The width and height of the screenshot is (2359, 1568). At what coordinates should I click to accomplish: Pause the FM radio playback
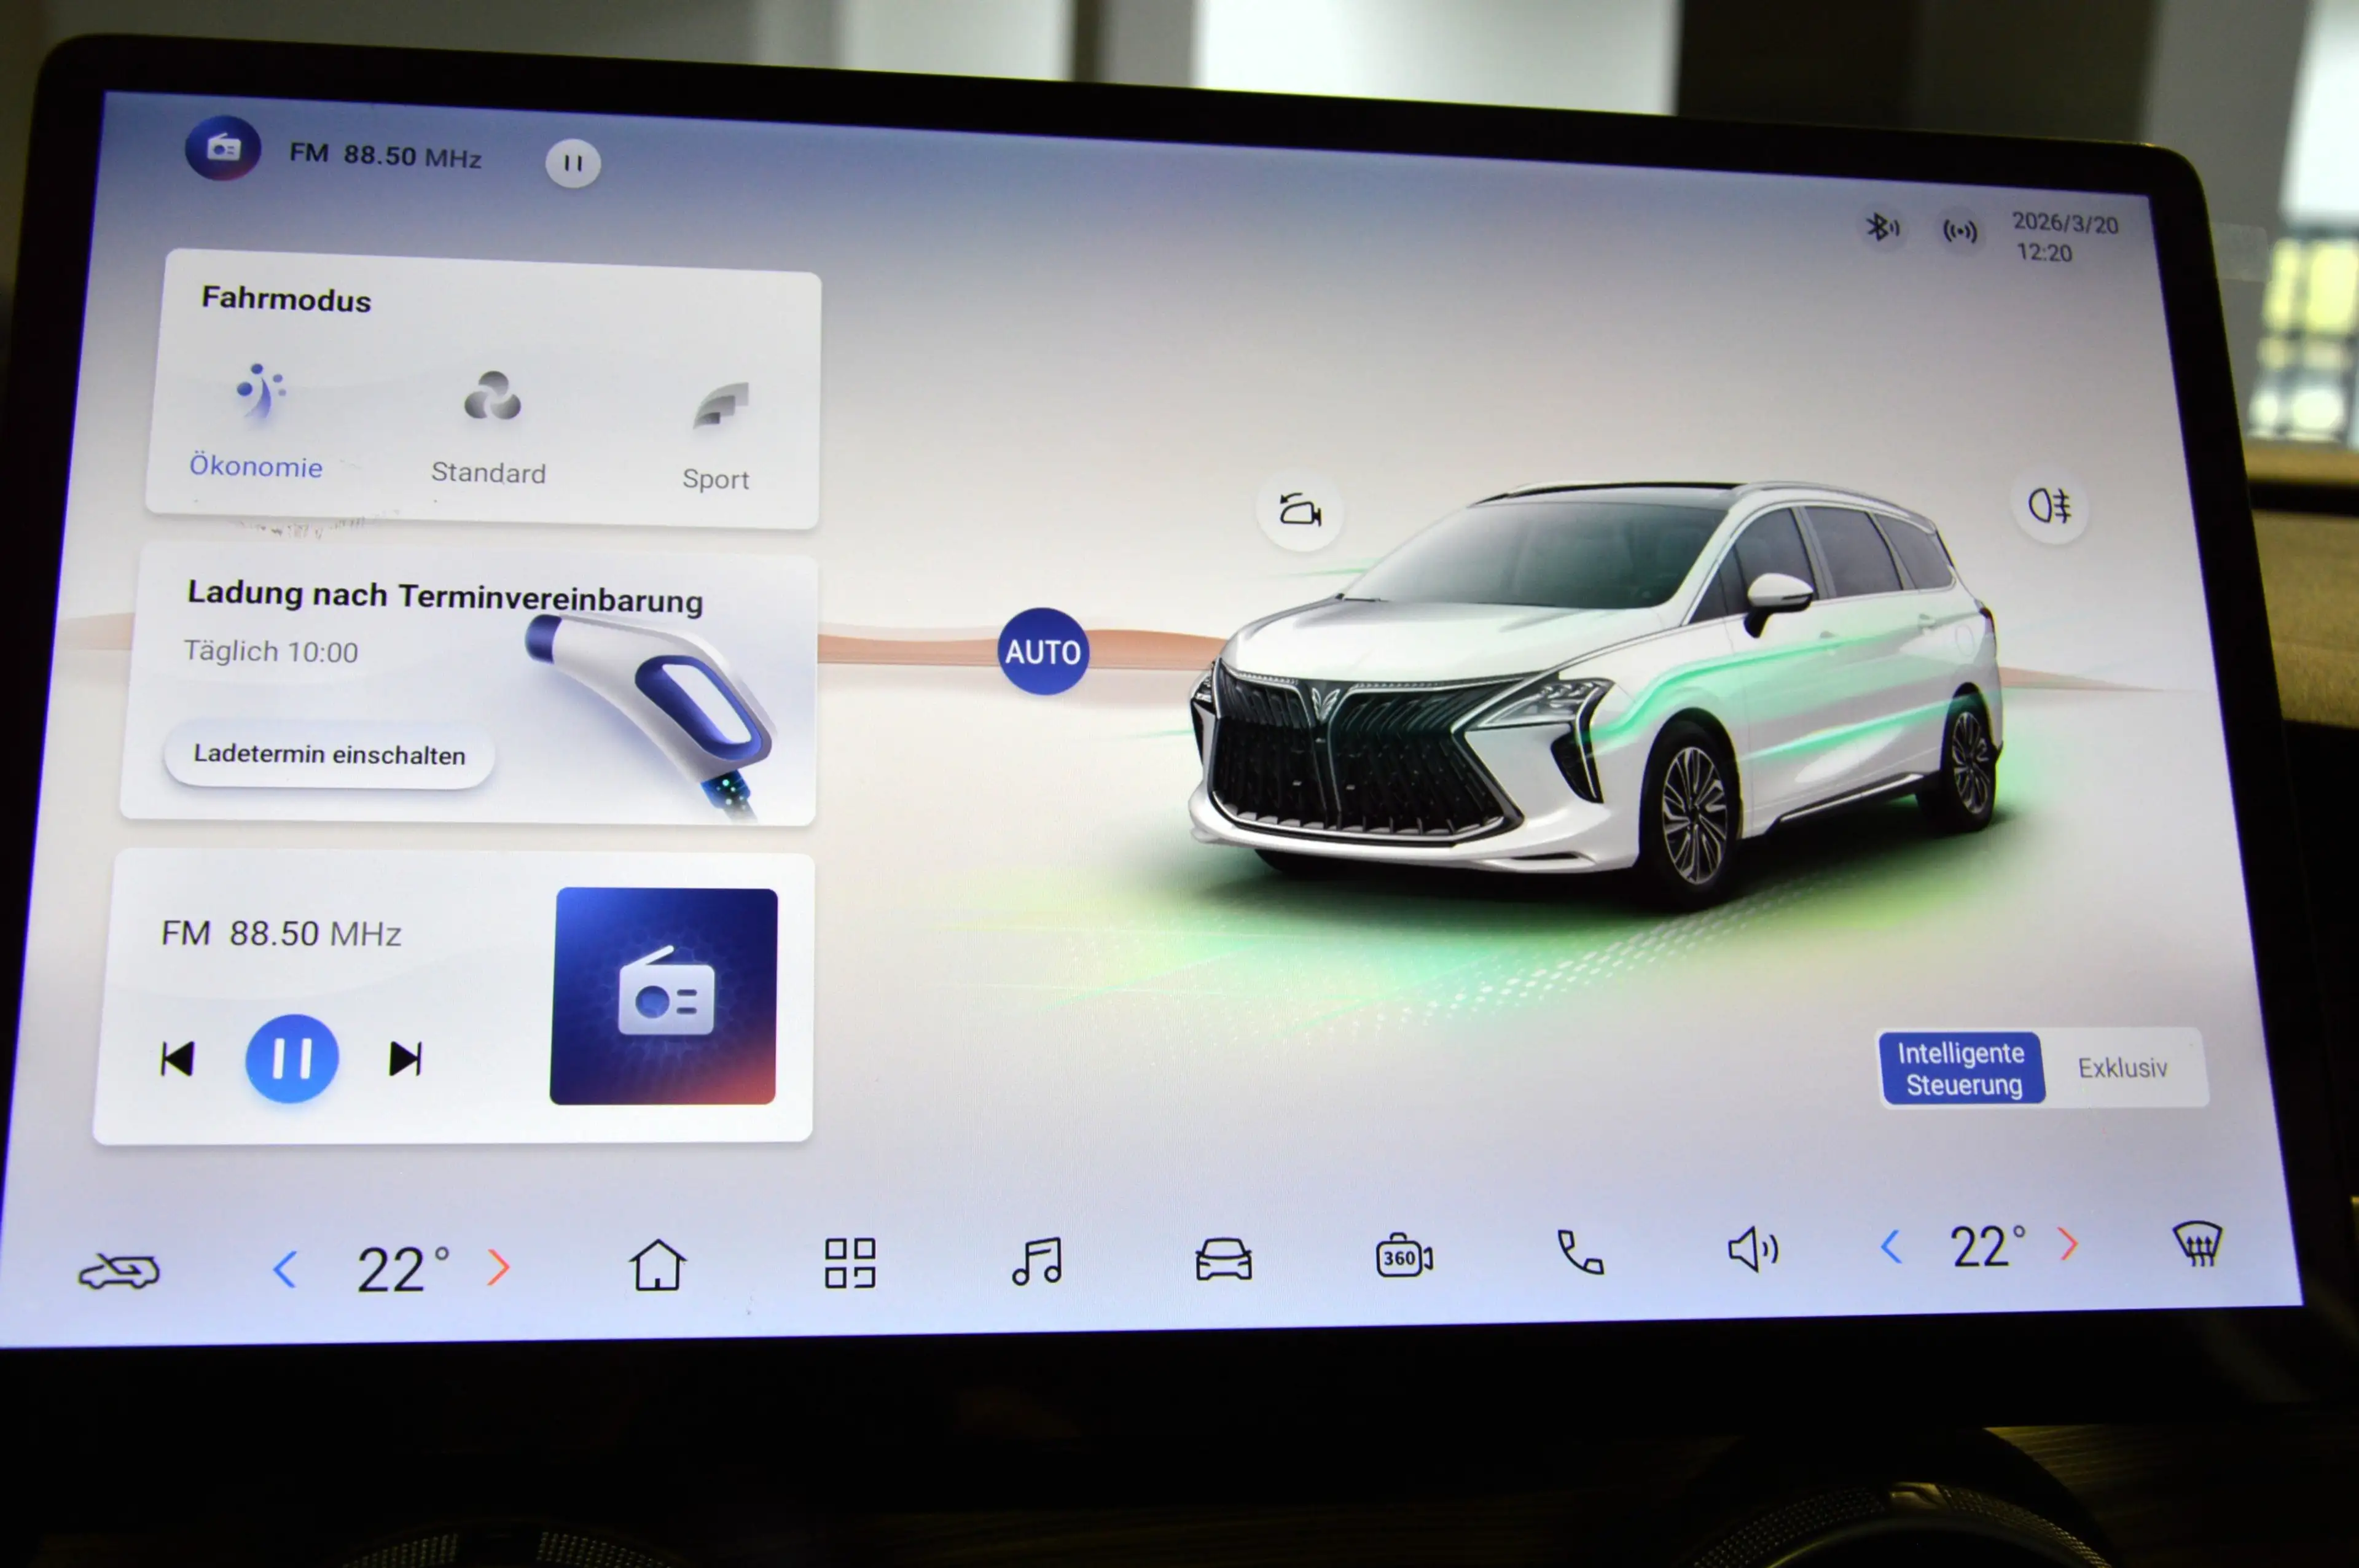click(292, 1058)
